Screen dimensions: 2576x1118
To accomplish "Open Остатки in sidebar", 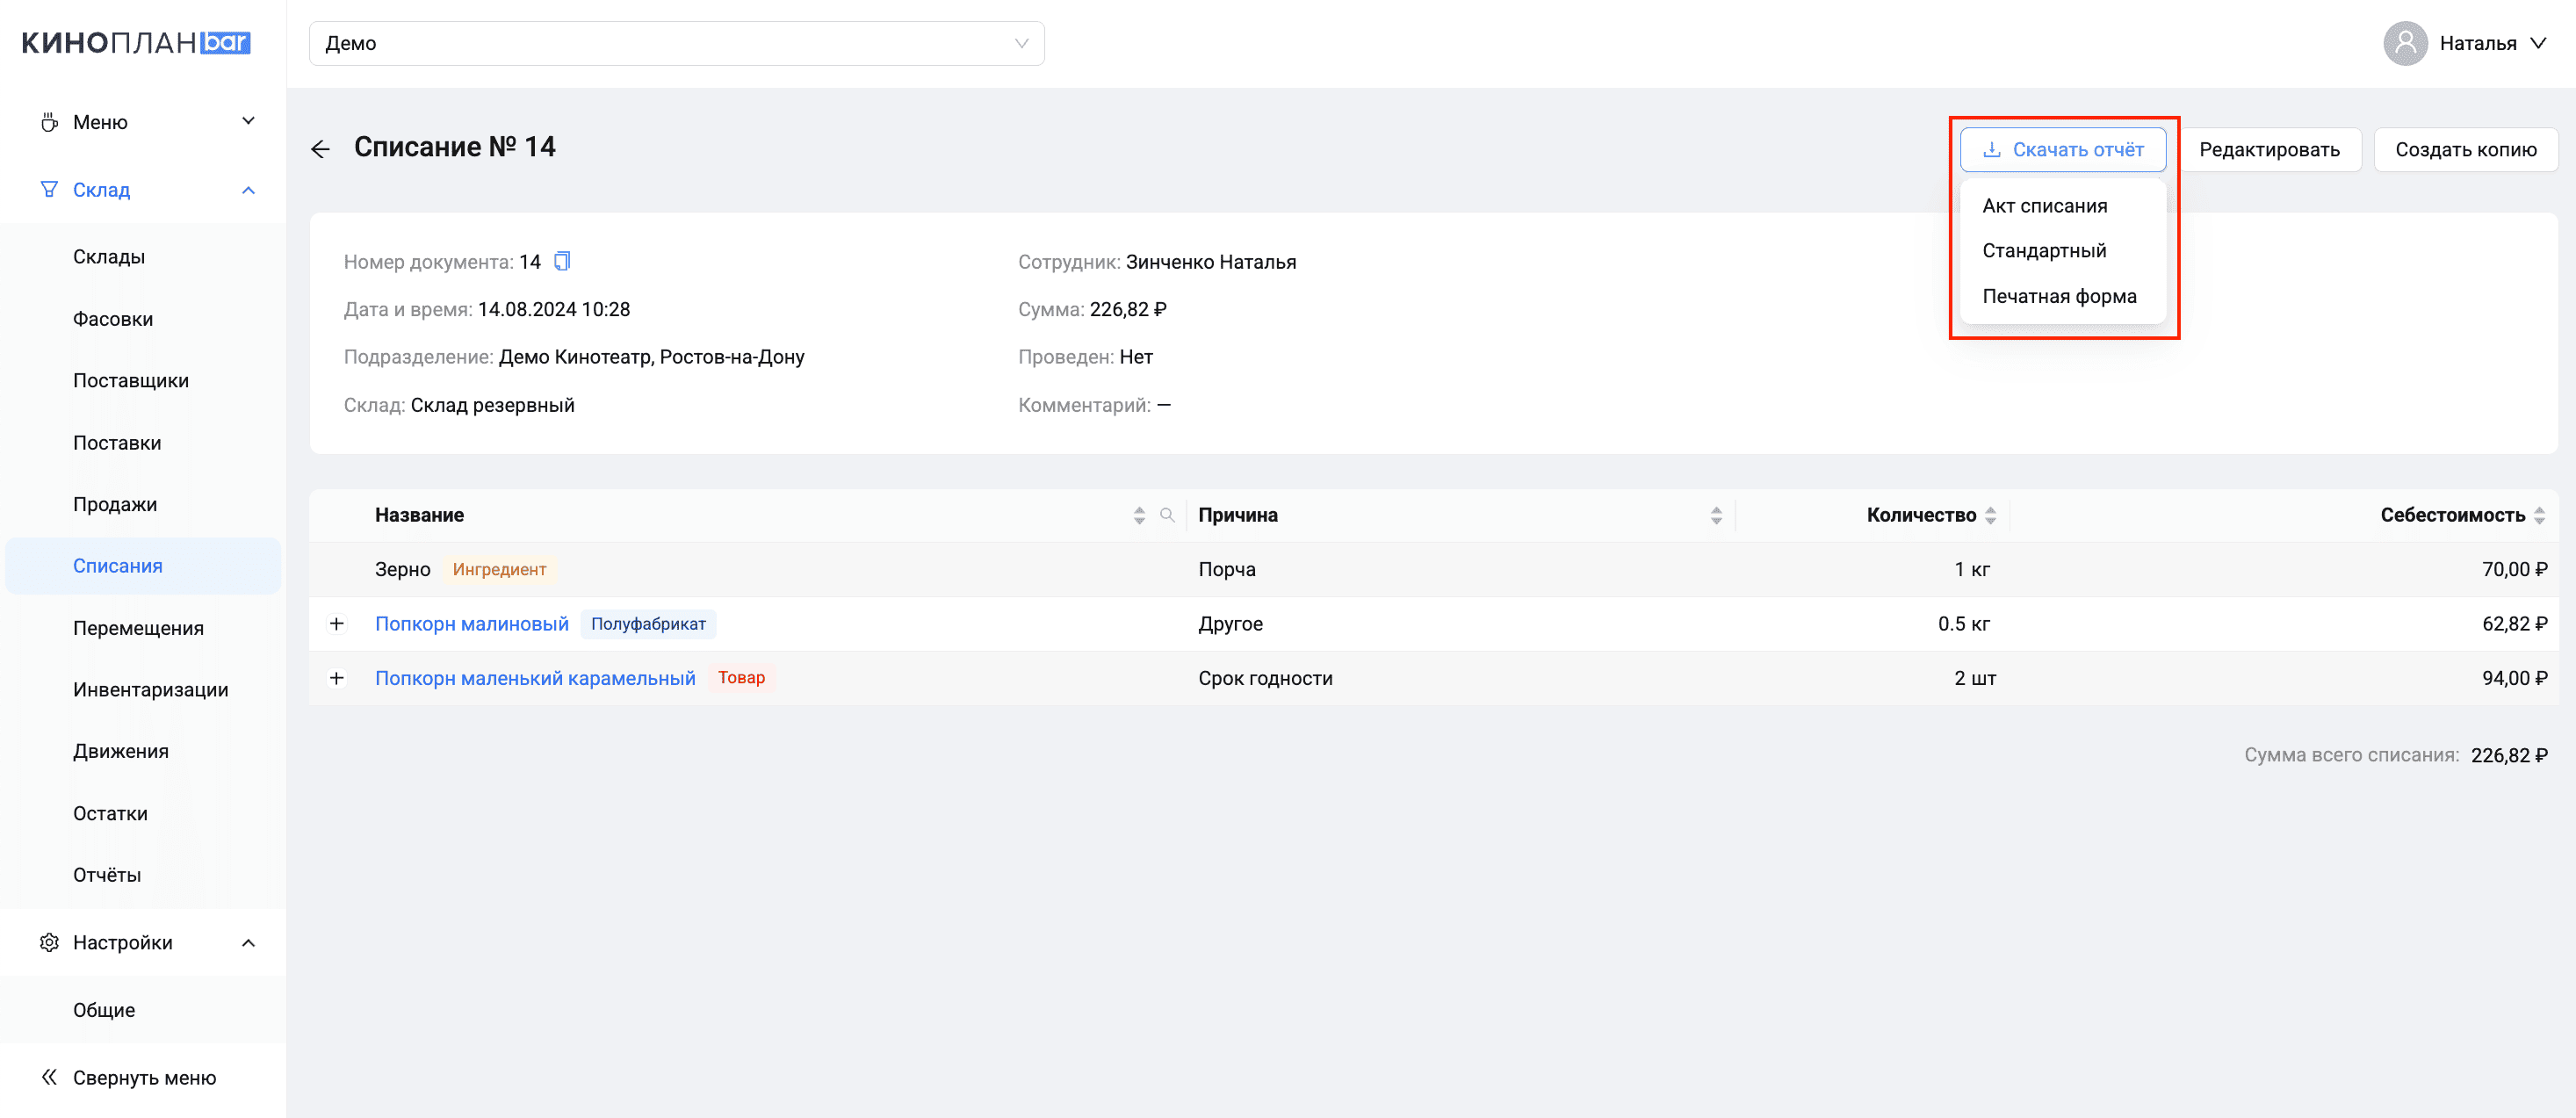I will 110,813.
